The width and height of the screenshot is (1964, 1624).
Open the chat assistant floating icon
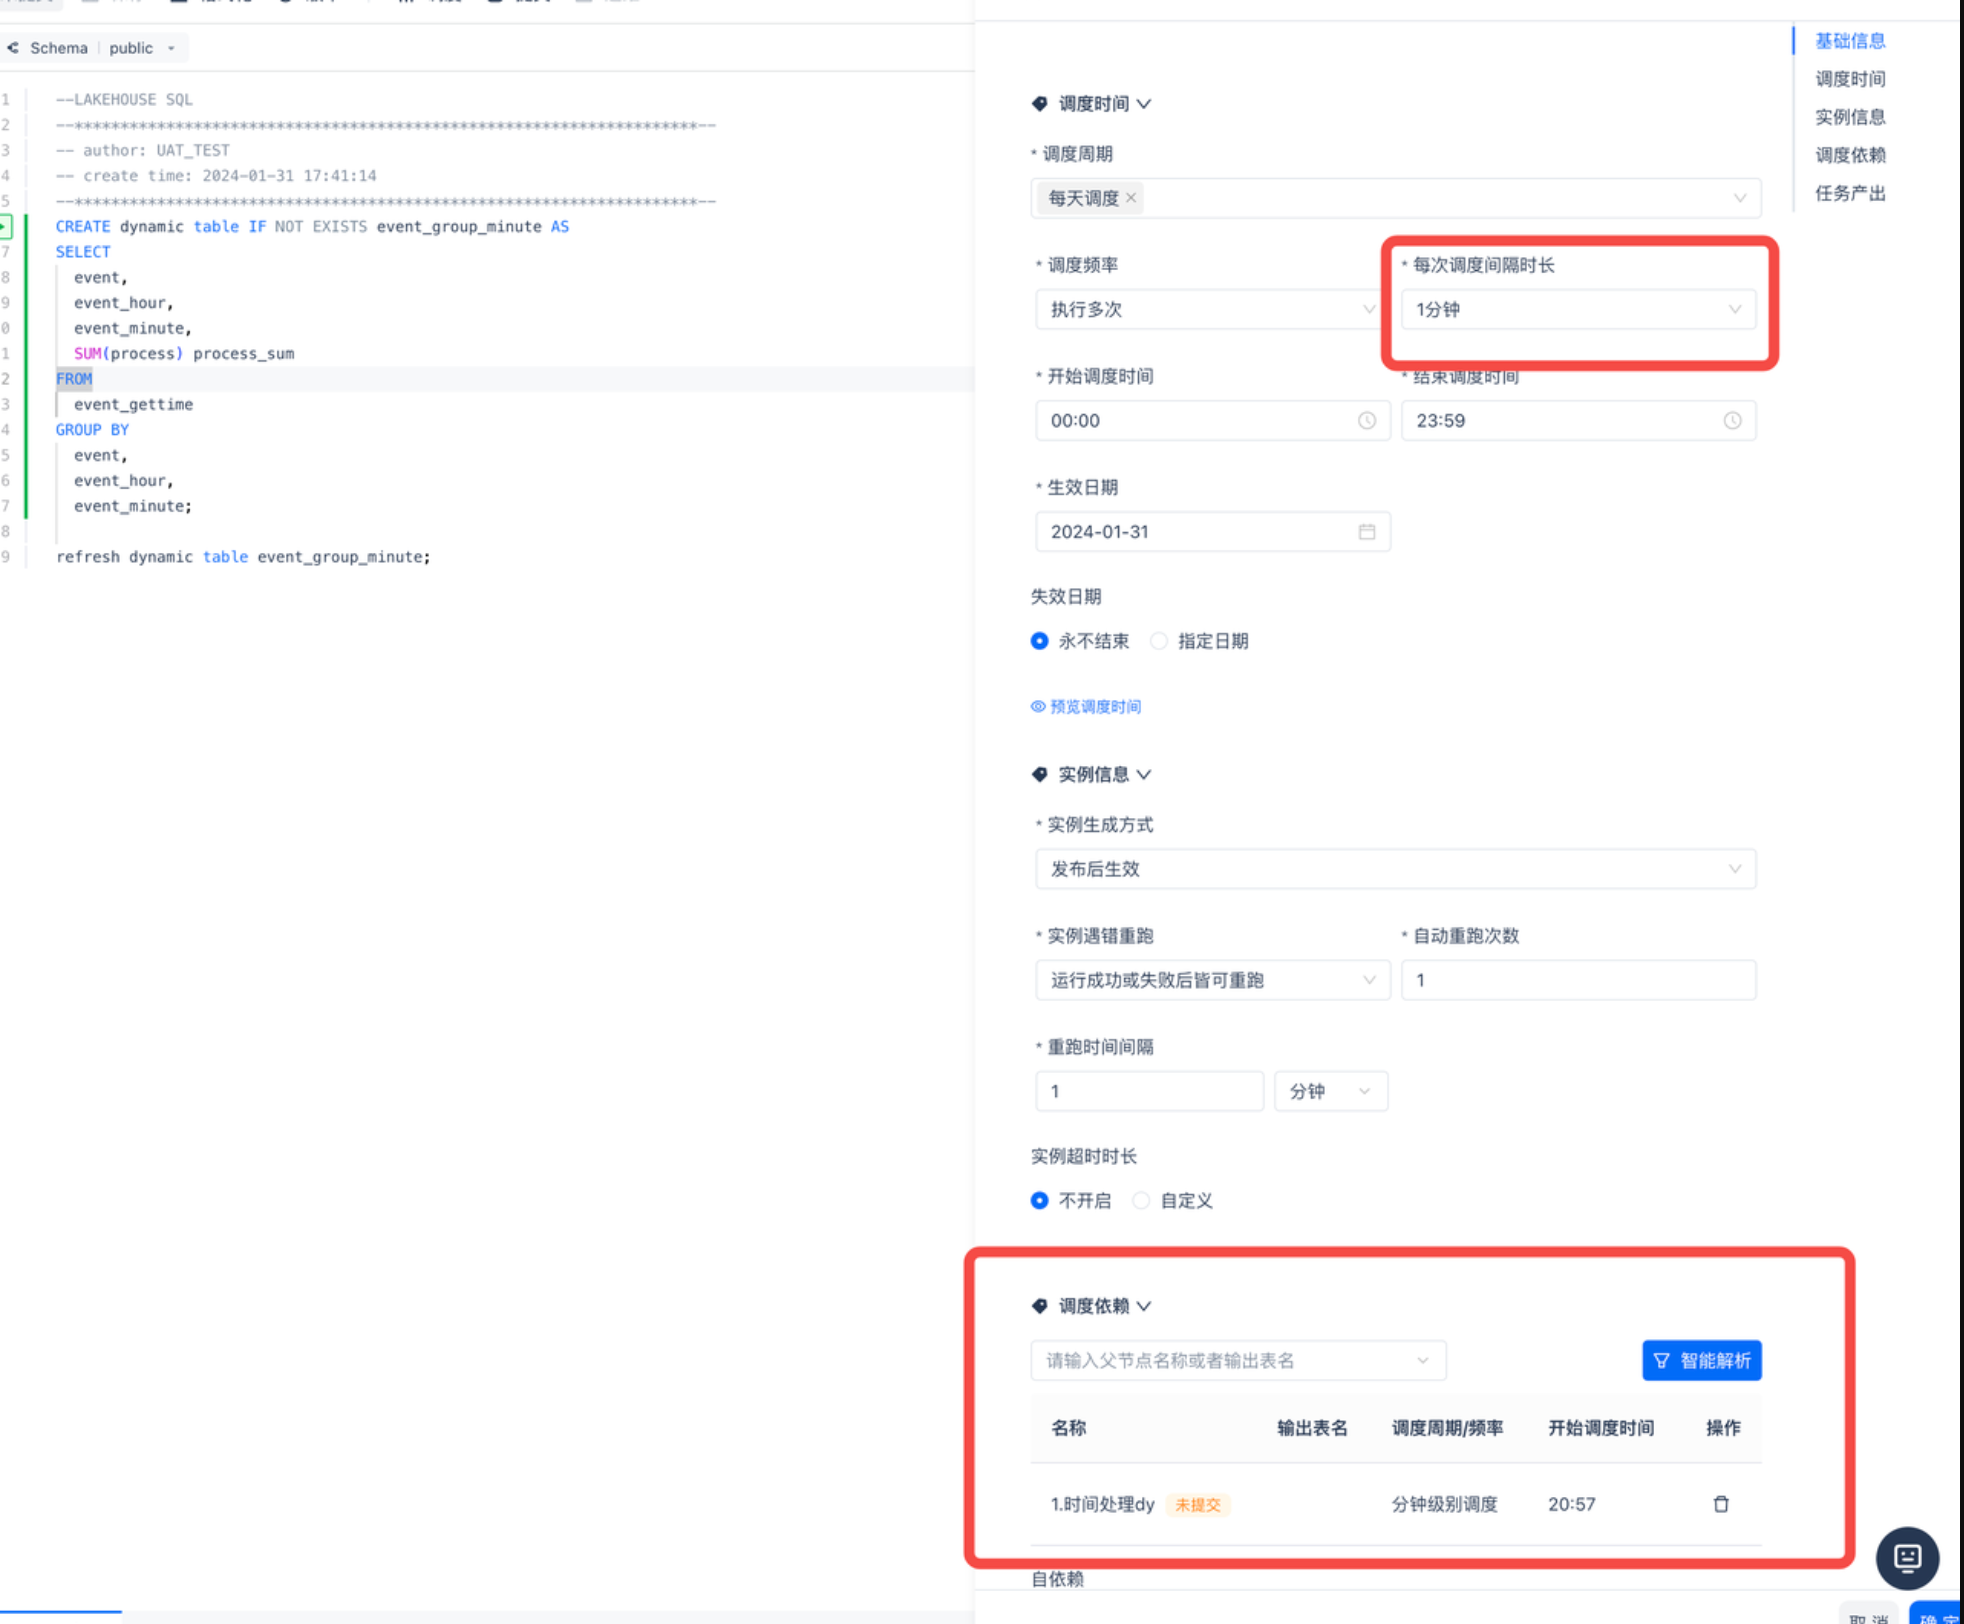tap(1906, 1557)
